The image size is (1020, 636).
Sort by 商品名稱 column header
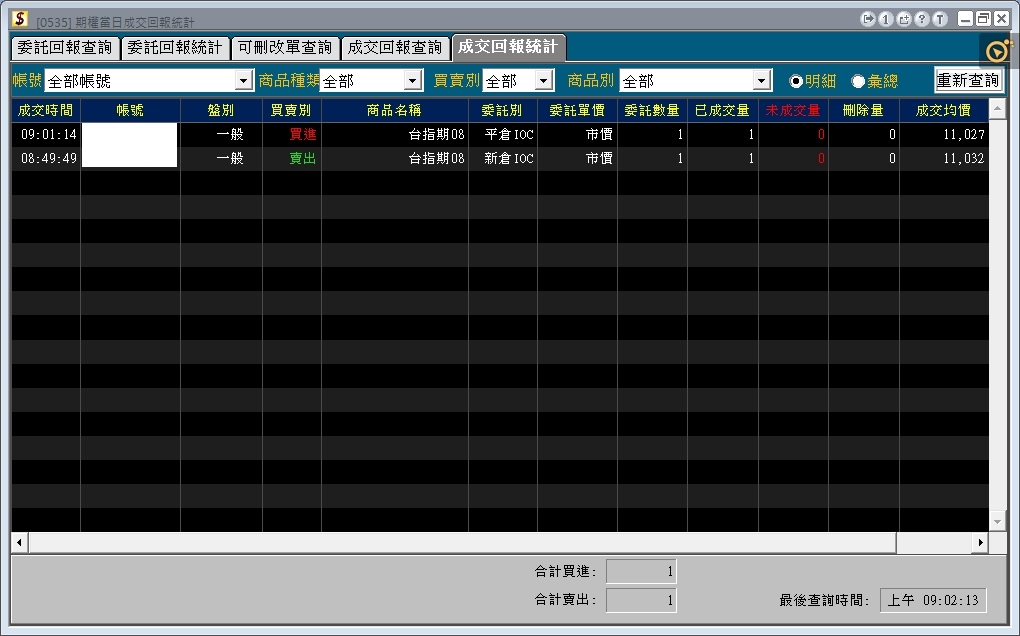tap(395, 111)
